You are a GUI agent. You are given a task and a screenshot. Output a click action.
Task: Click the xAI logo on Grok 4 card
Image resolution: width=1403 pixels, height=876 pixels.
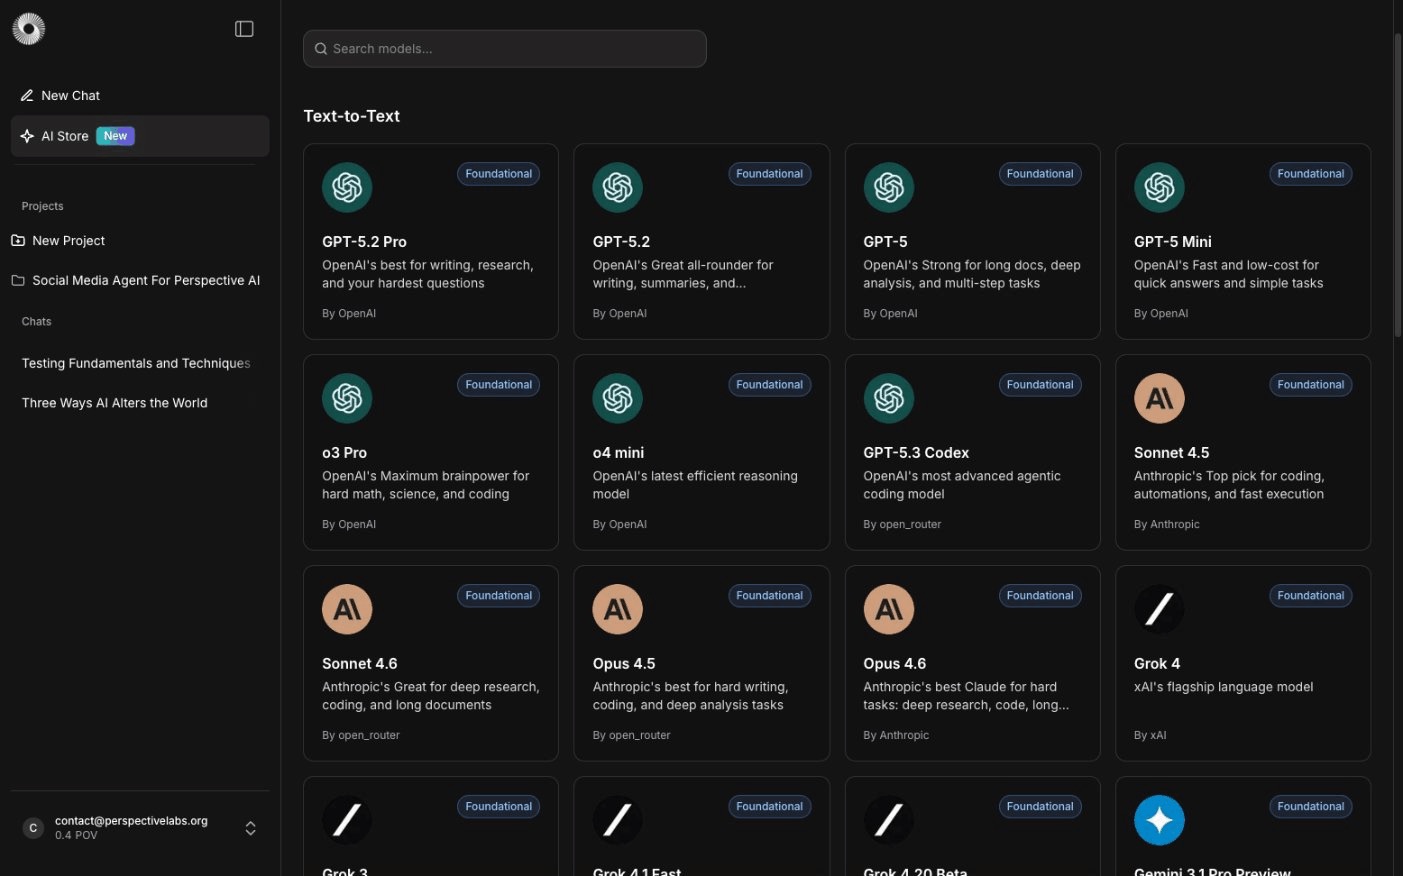click(x=1159, y=609)
